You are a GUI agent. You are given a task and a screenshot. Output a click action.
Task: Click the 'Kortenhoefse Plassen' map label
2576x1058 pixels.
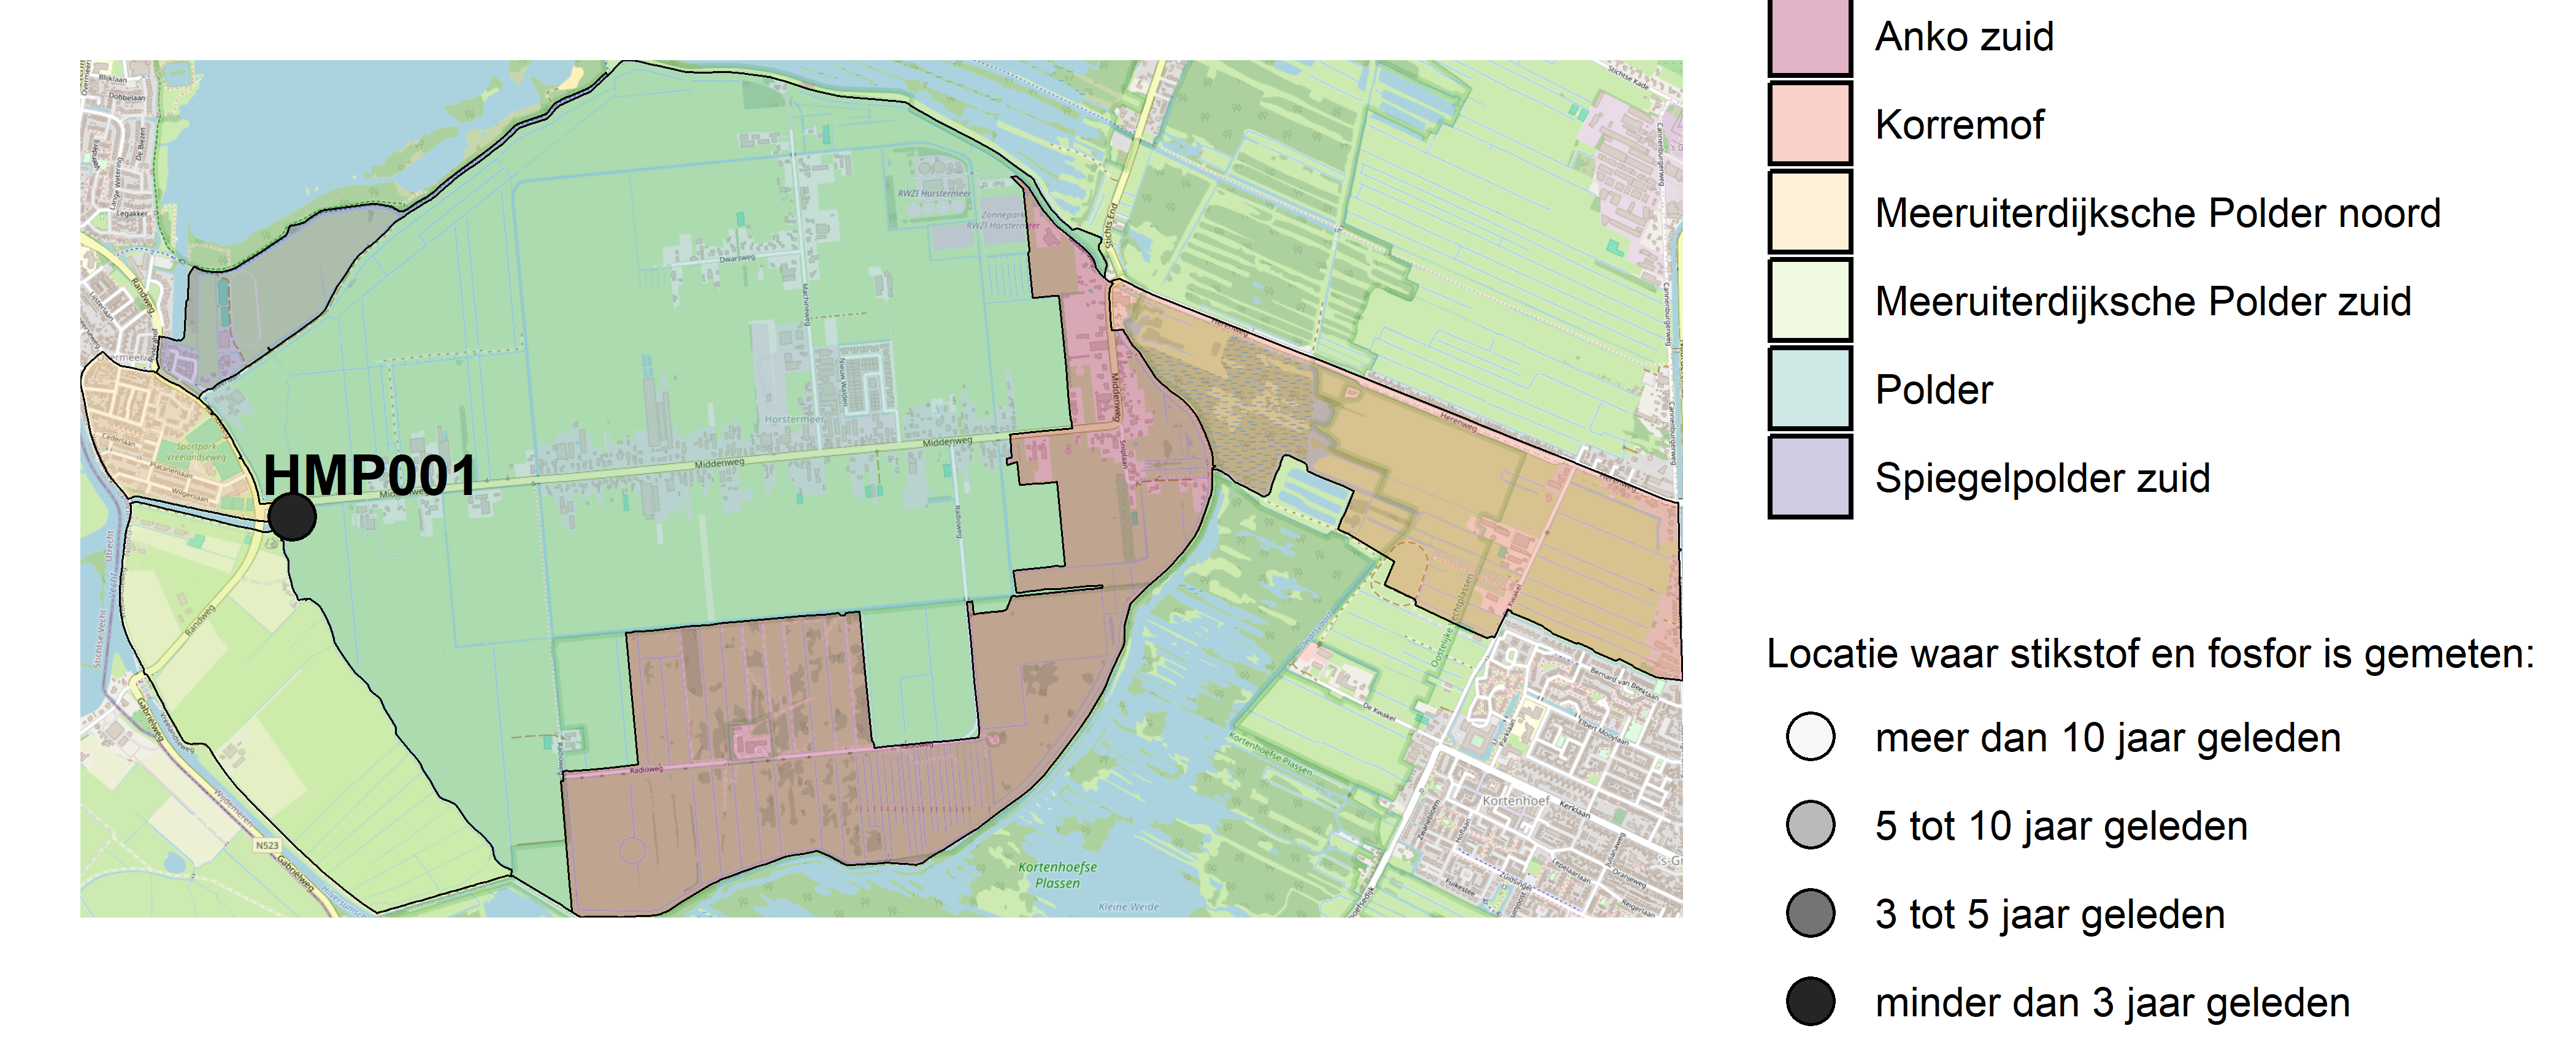(1057, 875)
